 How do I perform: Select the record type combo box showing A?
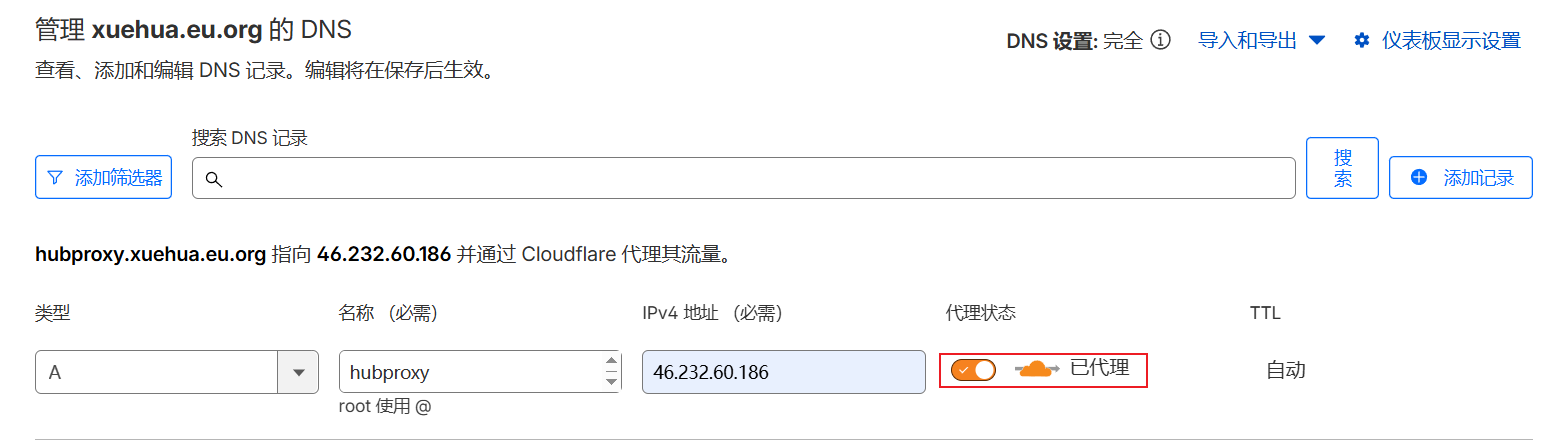pos(157,372)
